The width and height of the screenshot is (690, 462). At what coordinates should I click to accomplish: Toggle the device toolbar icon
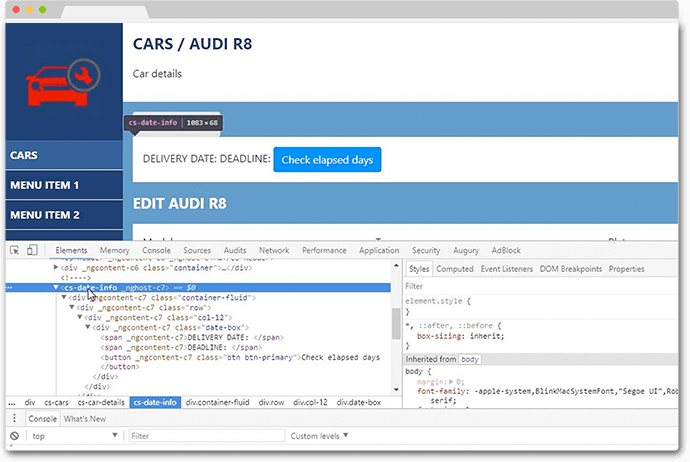tap(32, 250)
